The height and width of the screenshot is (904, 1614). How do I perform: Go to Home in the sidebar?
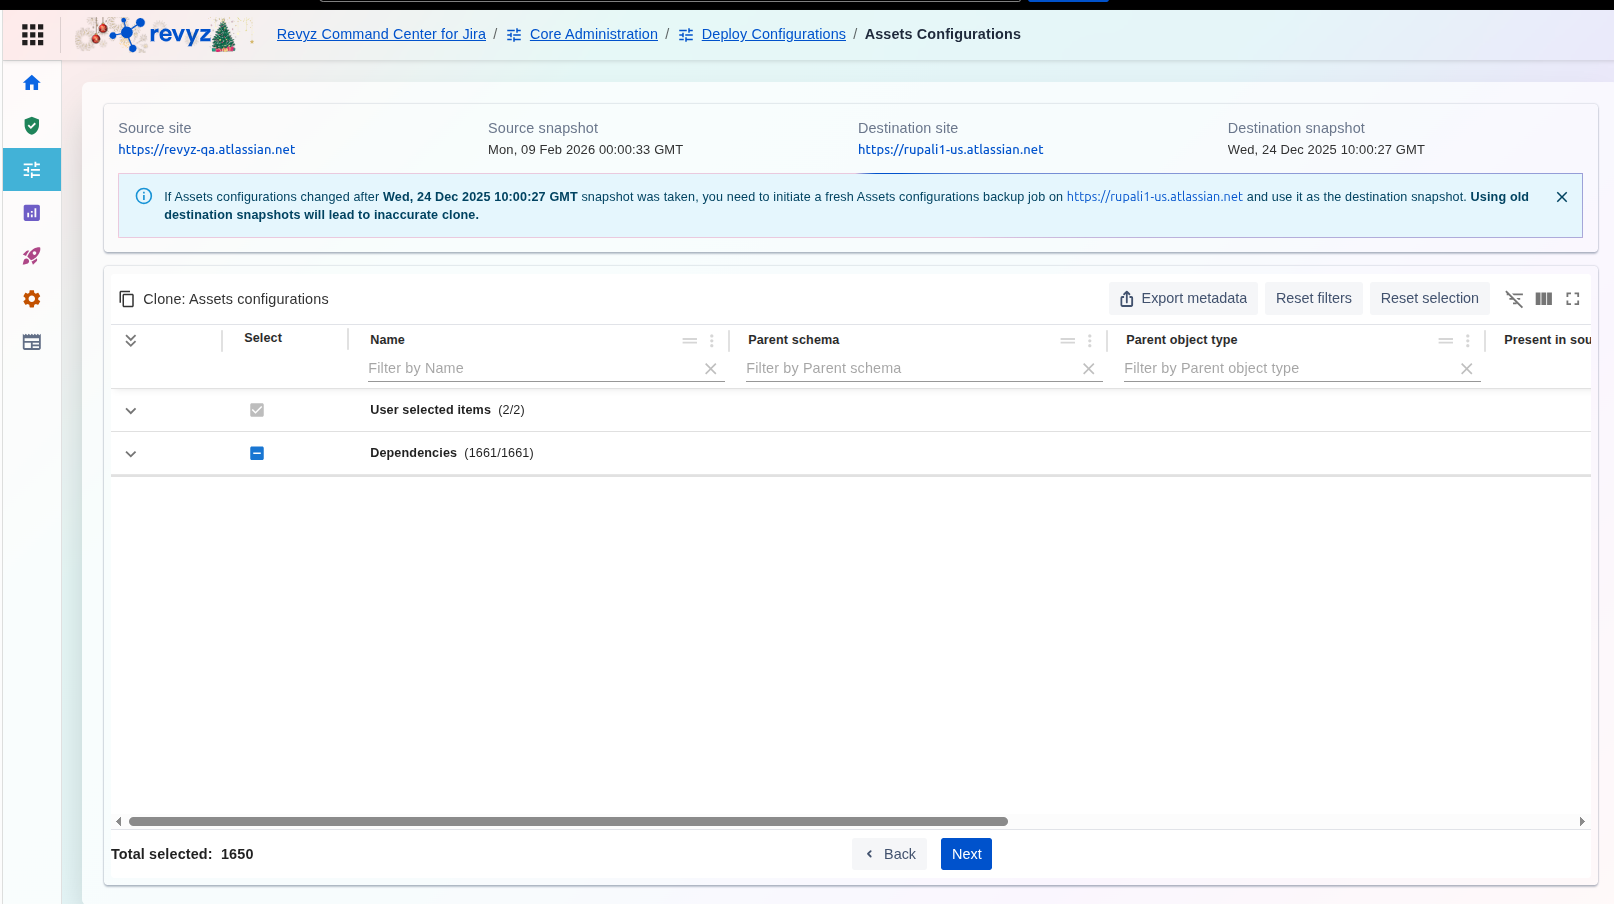tap(32, 83)
